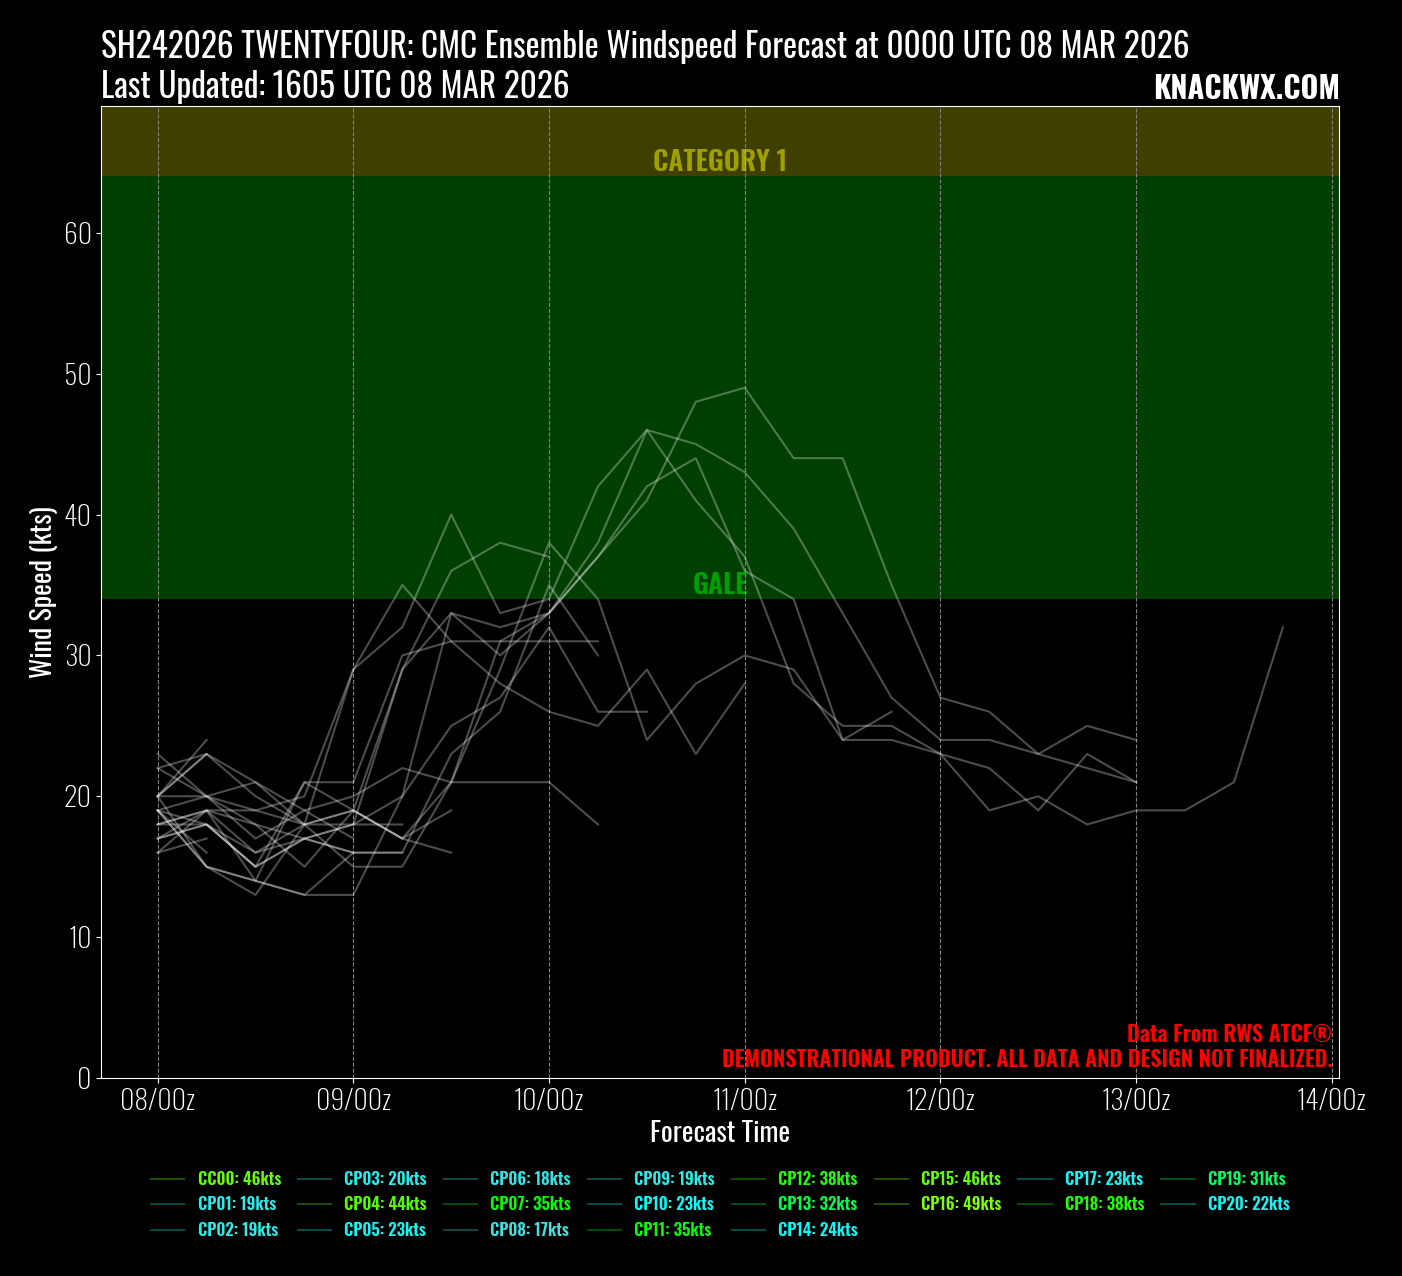1402x1276 pixels.
Task: Click the CP20: 22kts legend label
Action: [x=1248, y=1204]
